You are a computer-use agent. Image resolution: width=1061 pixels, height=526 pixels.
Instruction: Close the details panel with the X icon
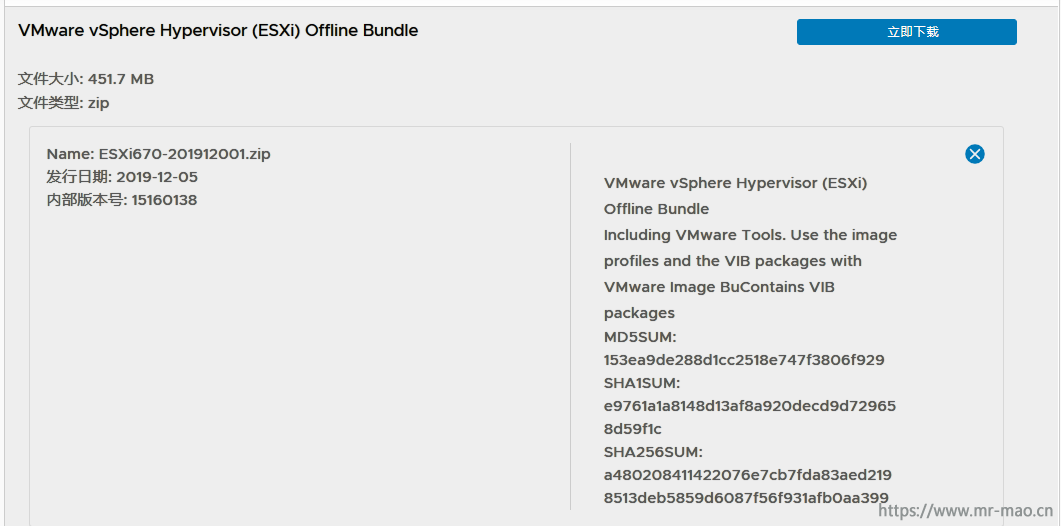974,154
